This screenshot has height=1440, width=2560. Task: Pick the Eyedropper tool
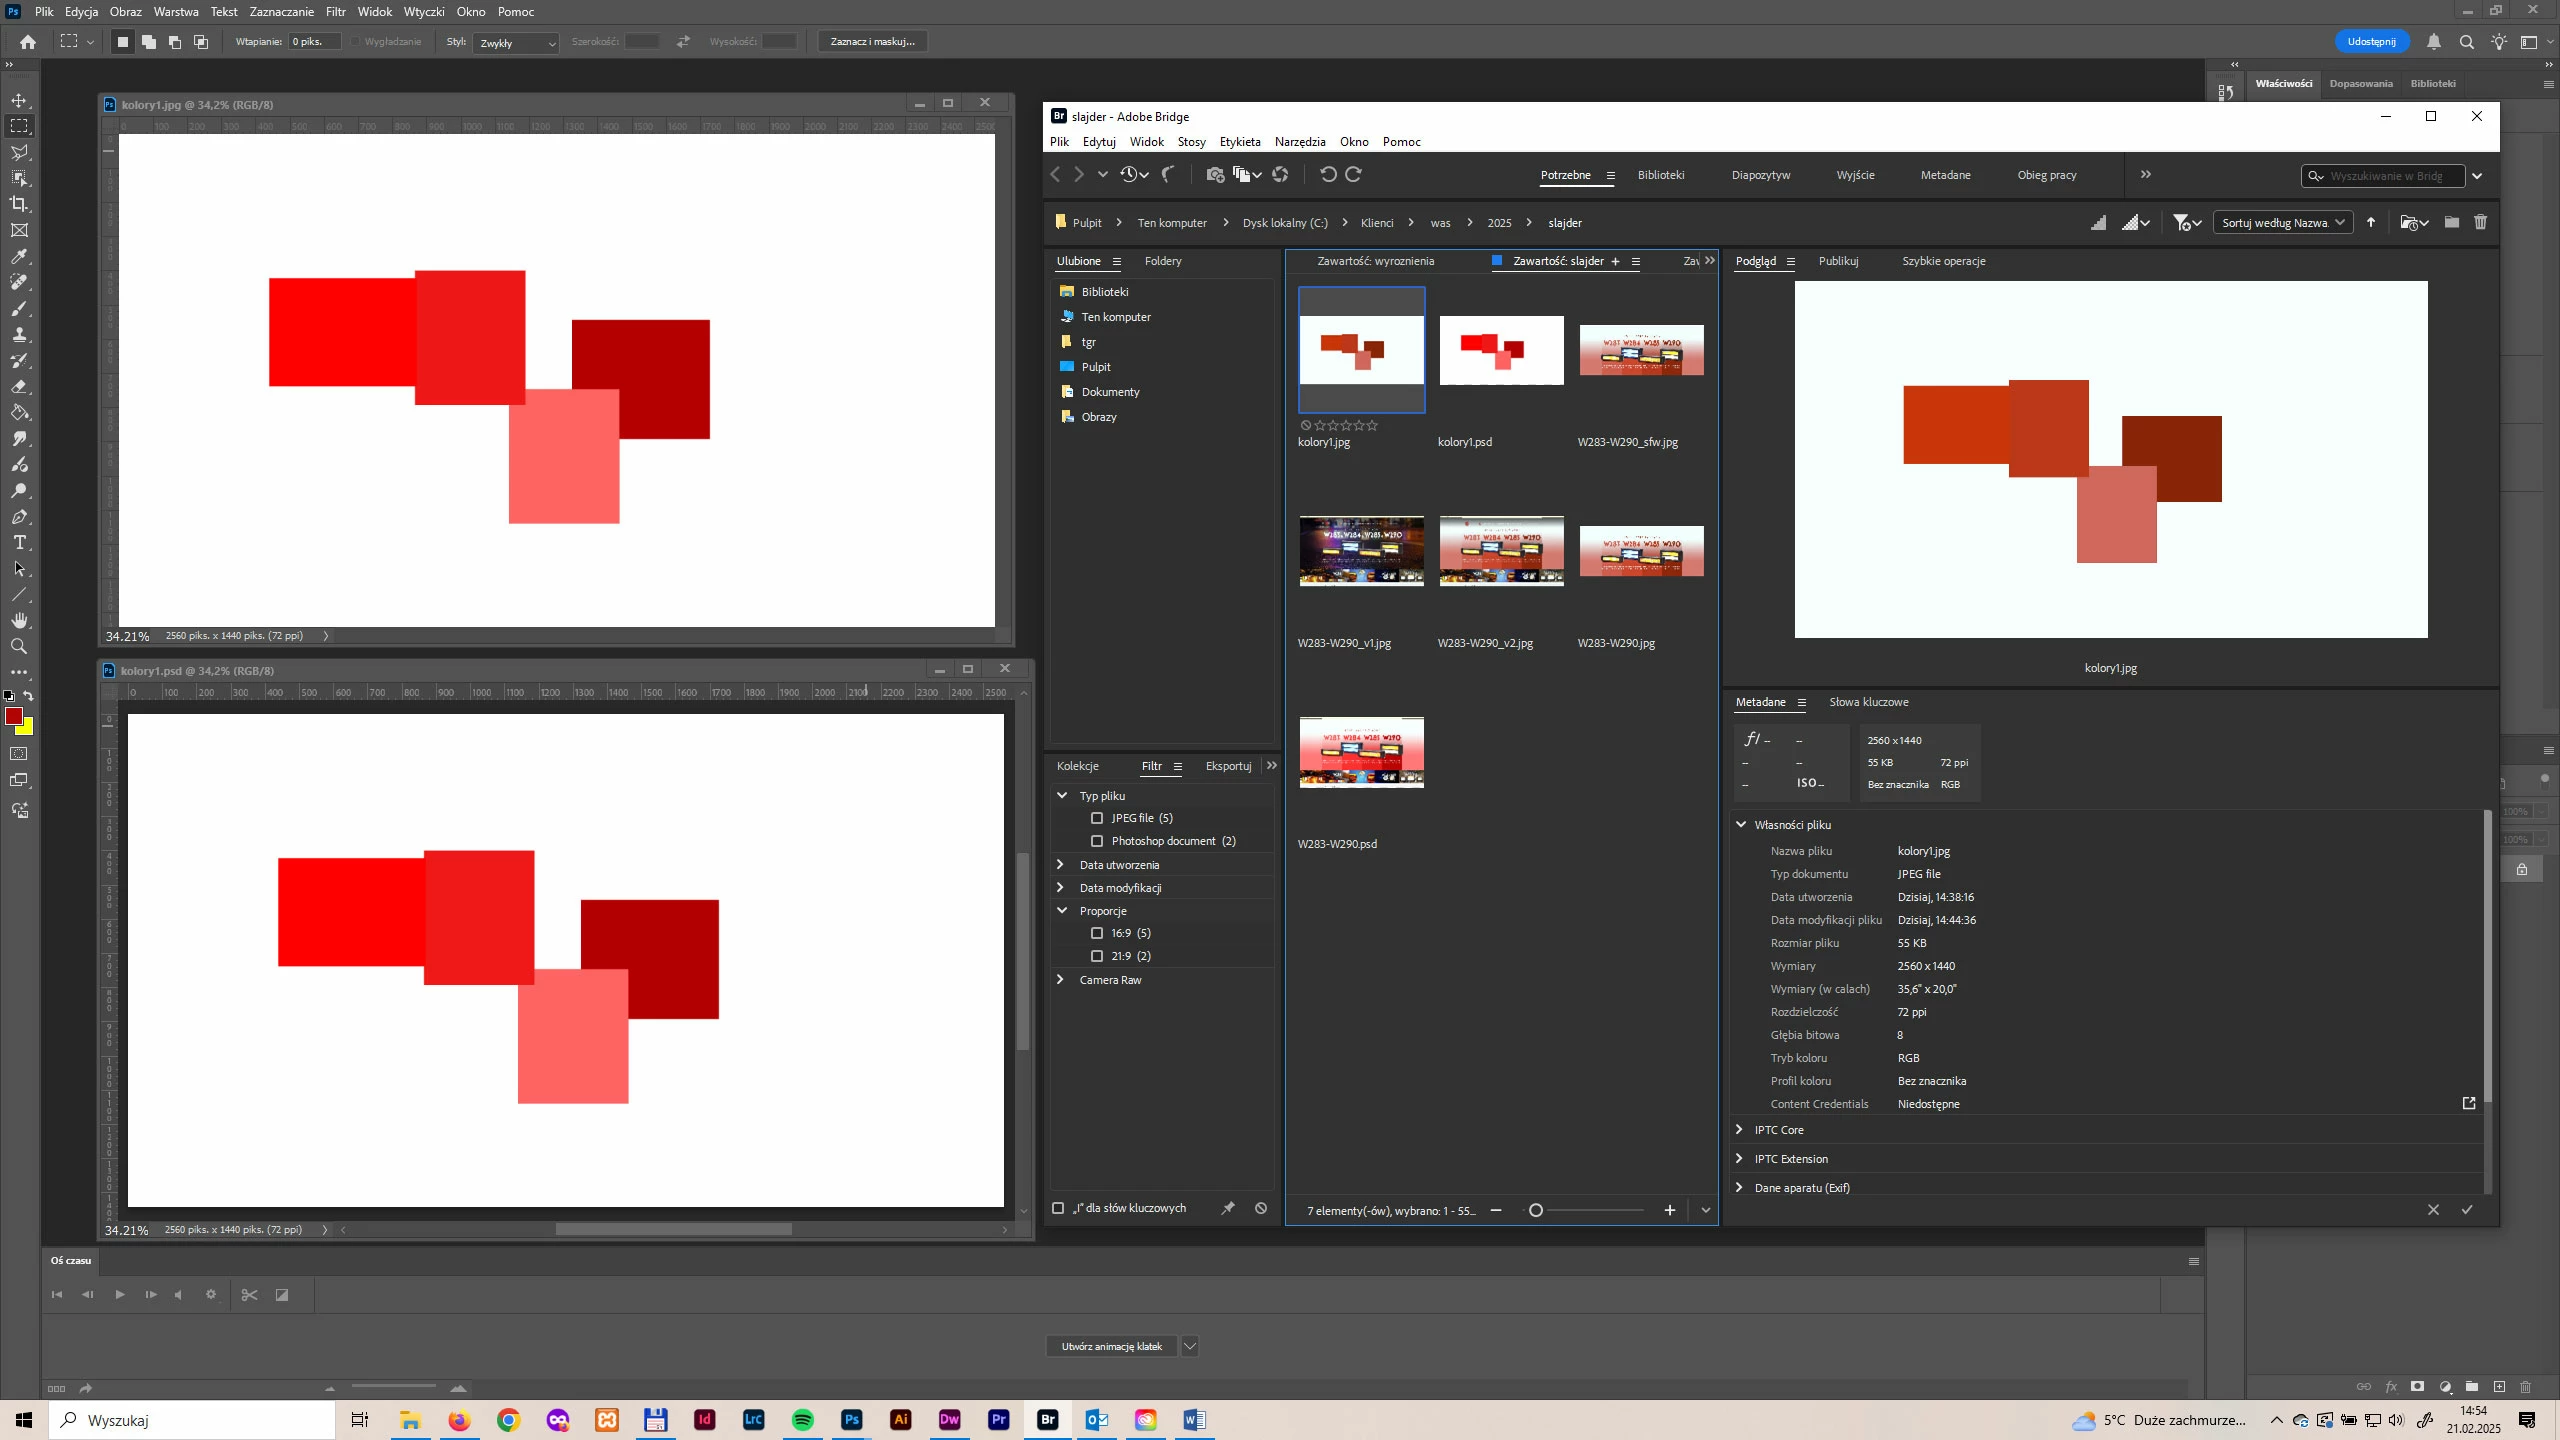[19, 257]
